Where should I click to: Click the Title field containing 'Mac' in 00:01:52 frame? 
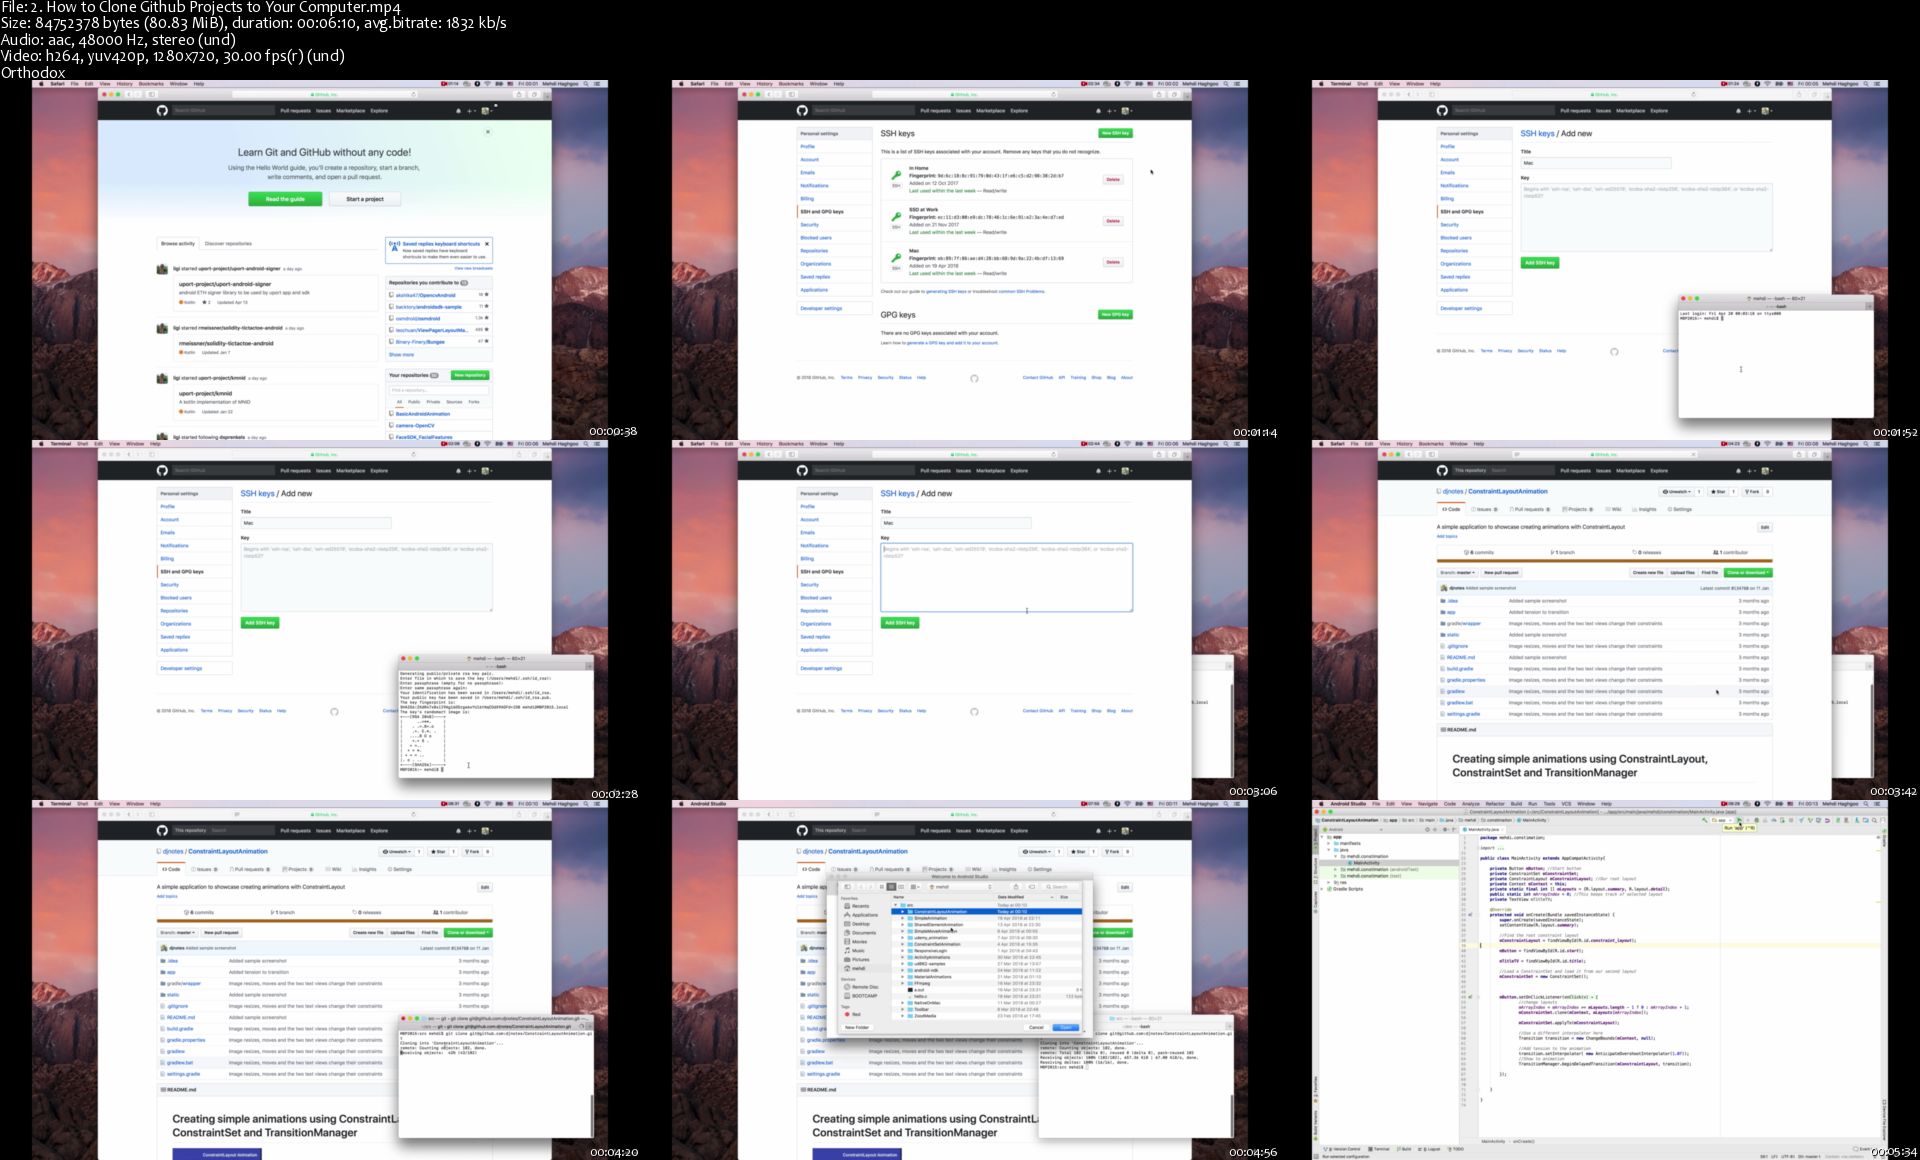[x=1596, y=163]
